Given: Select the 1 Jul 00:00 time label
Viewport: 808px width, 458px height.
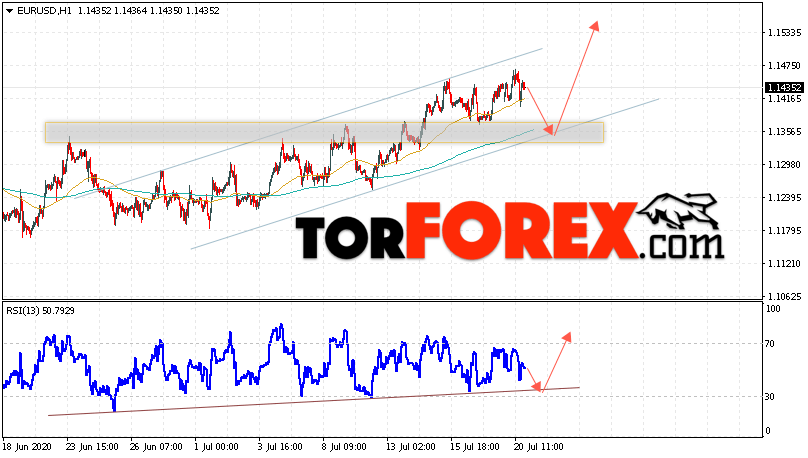Looking at the screenshot, I should [x=216, y=447].
